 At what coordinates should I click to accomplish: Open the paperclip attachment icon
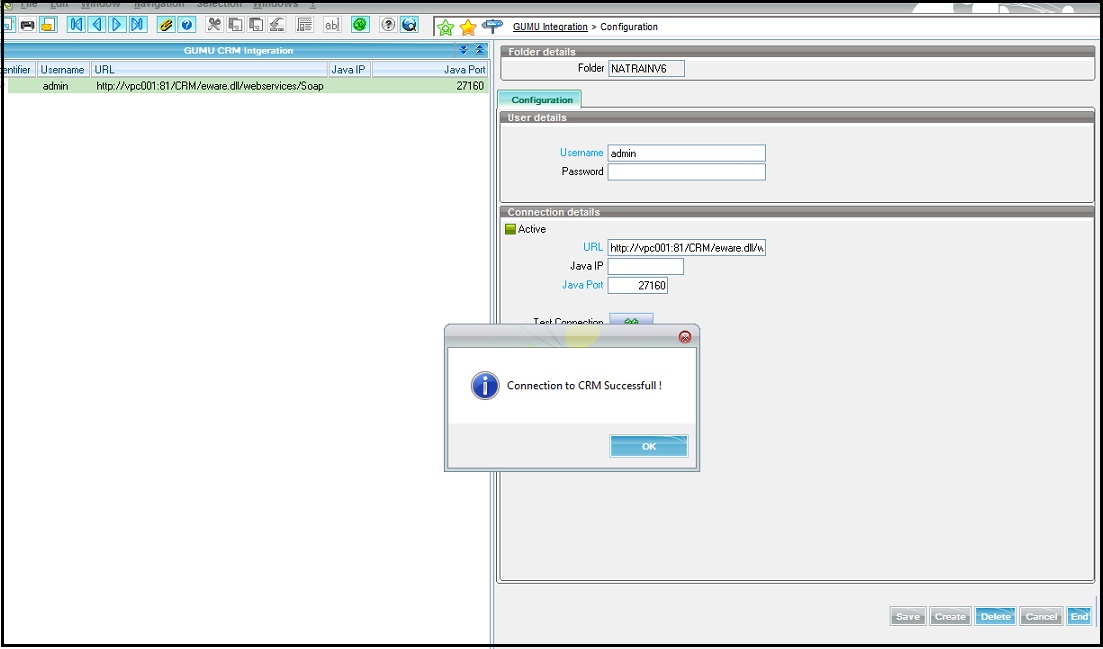pos(166,25)
